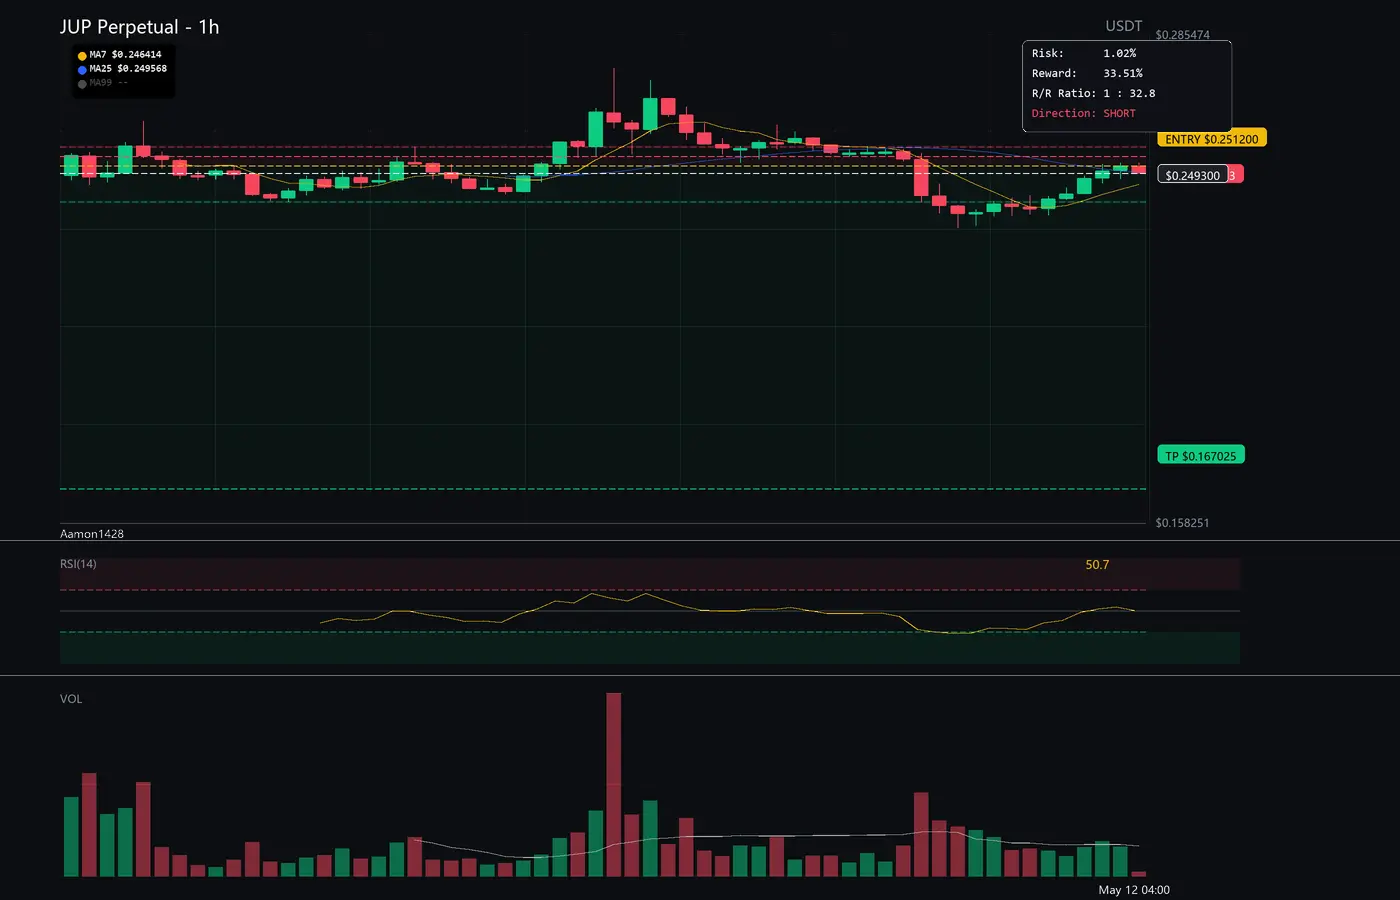Click the Risk value 1.02%

[x=1120, y=53]
